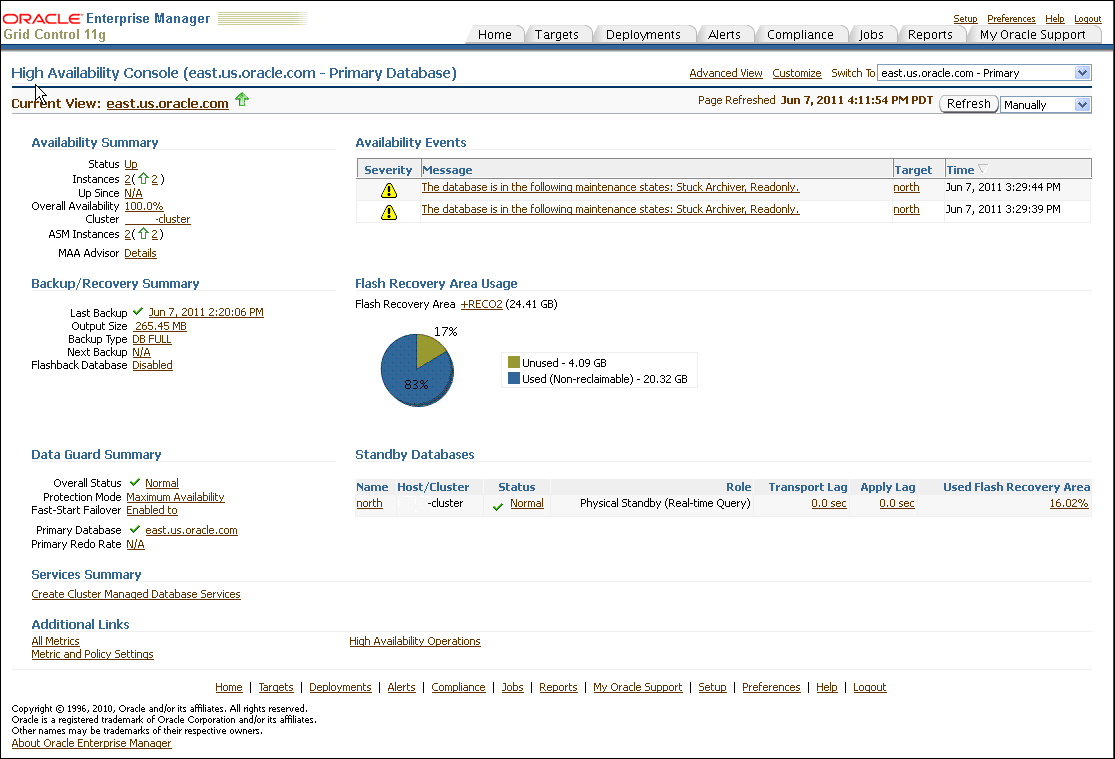1115x759 pixels.
Task: Click the Unused olive legend swatch
Action: click(514, 363)
